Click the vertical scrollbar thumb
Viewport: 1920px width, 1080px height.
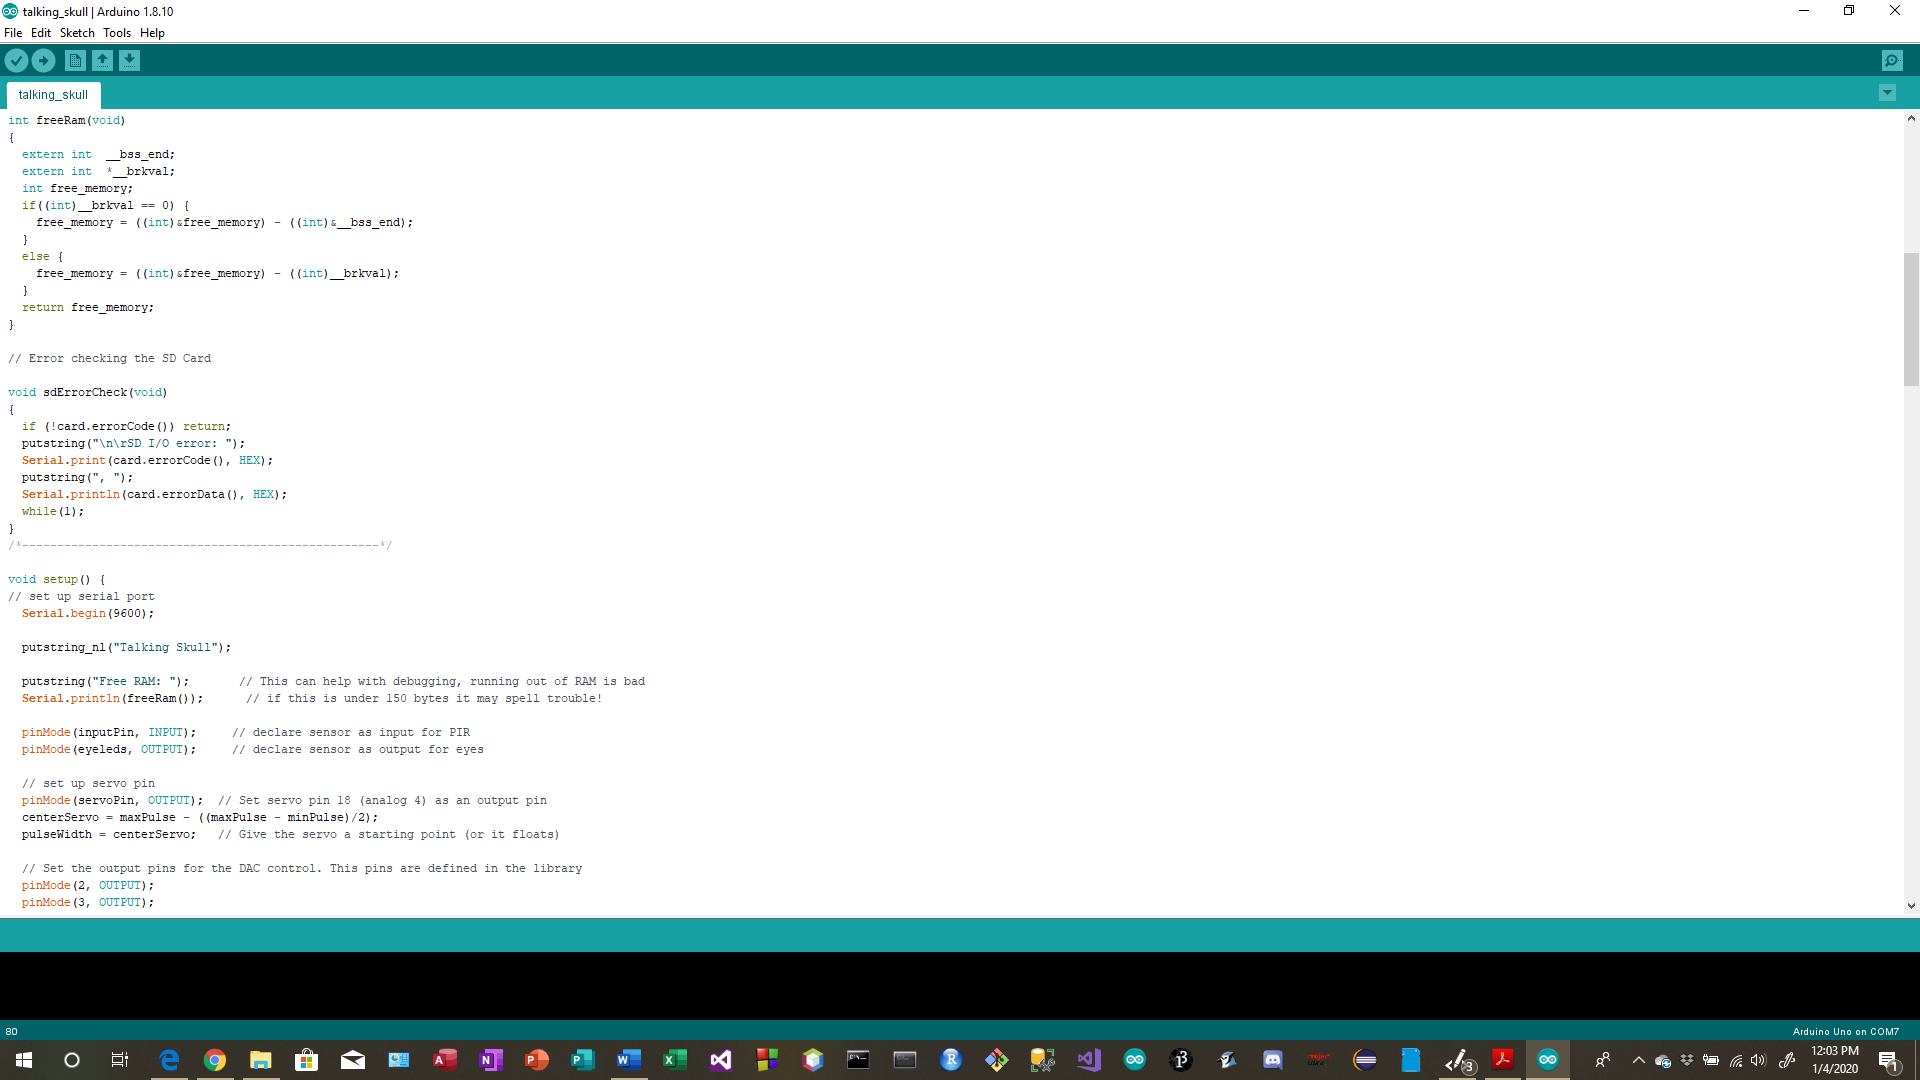pyautogui.click(x=1911, y=320)
